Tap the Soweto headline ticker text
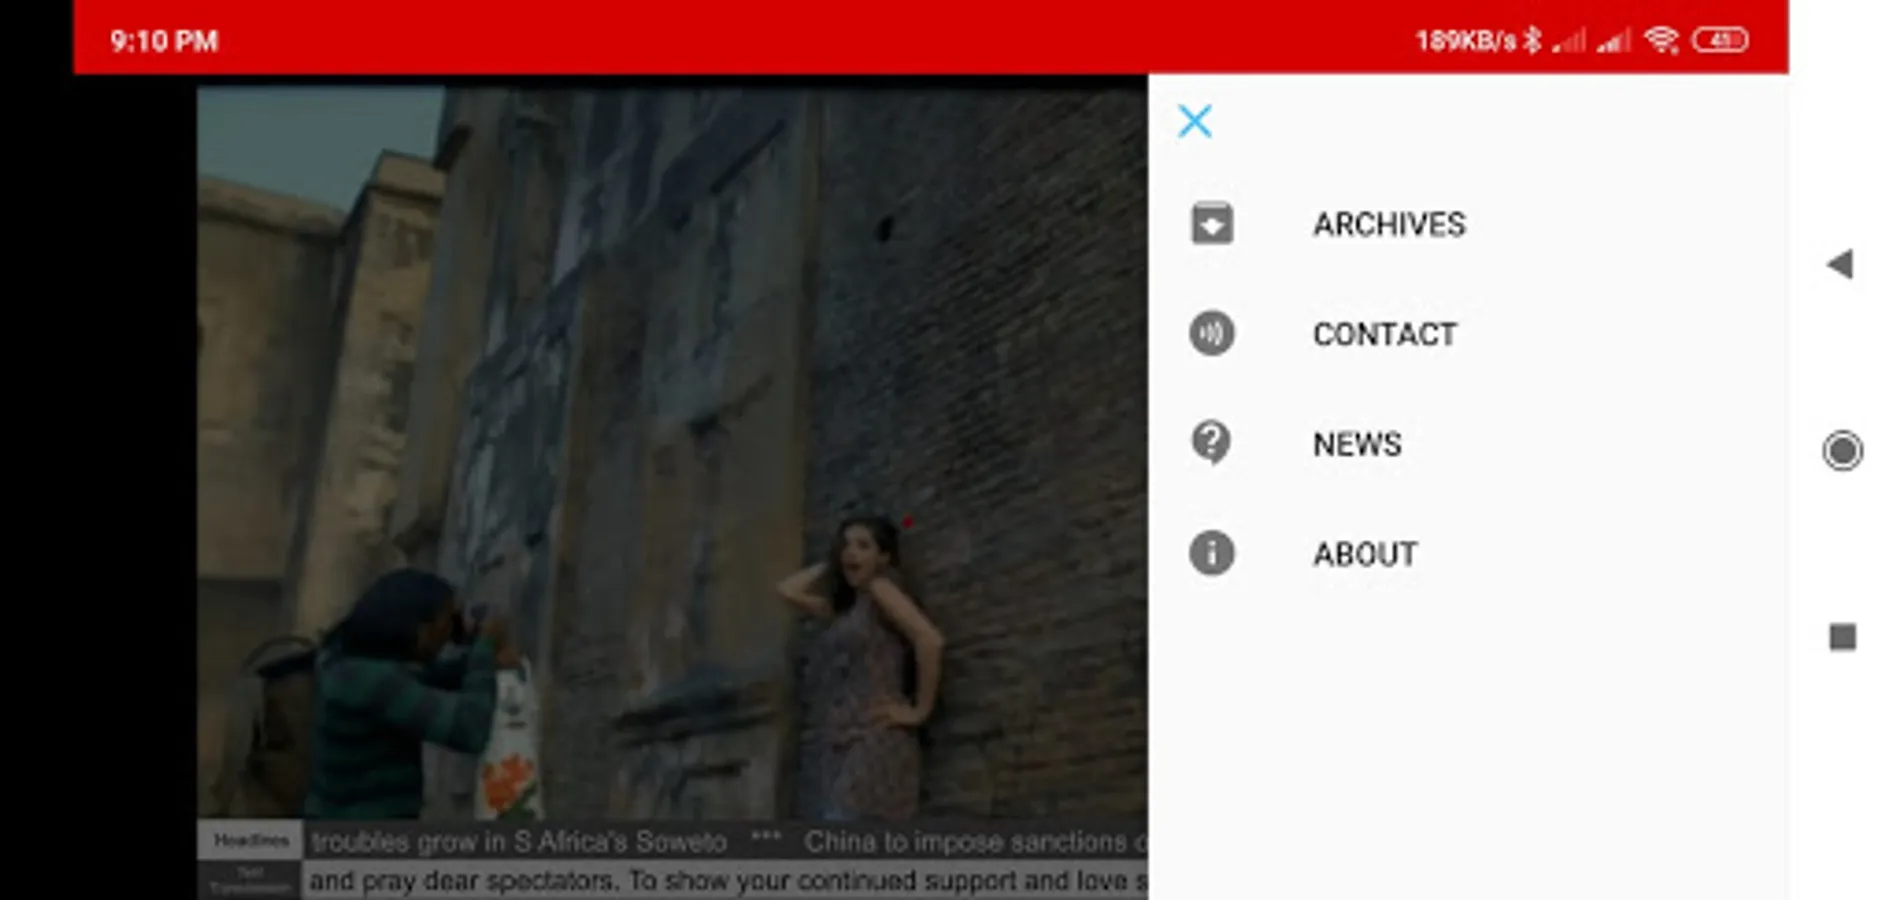Screen dimensions: 1896x900 tap(519, 842)
